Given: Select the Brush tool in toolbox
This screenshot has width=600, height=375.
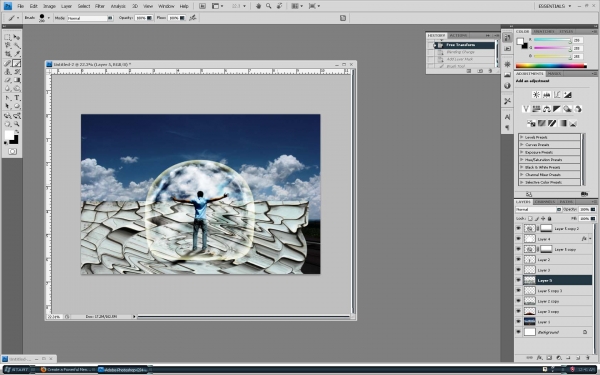Looking at the screenshot, I should (16, 63).
